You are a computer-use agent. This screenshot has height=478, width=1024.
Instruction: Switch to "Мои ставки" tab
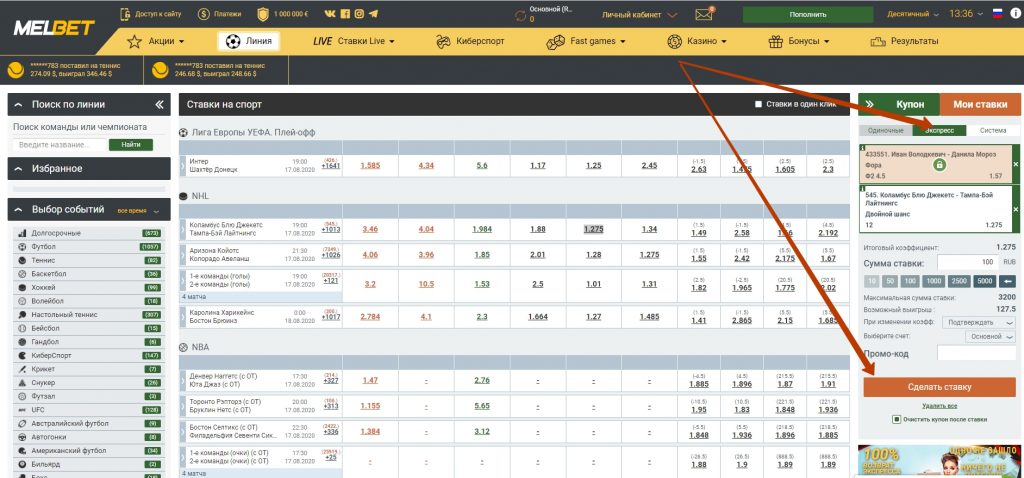click(x=979, y=104)
